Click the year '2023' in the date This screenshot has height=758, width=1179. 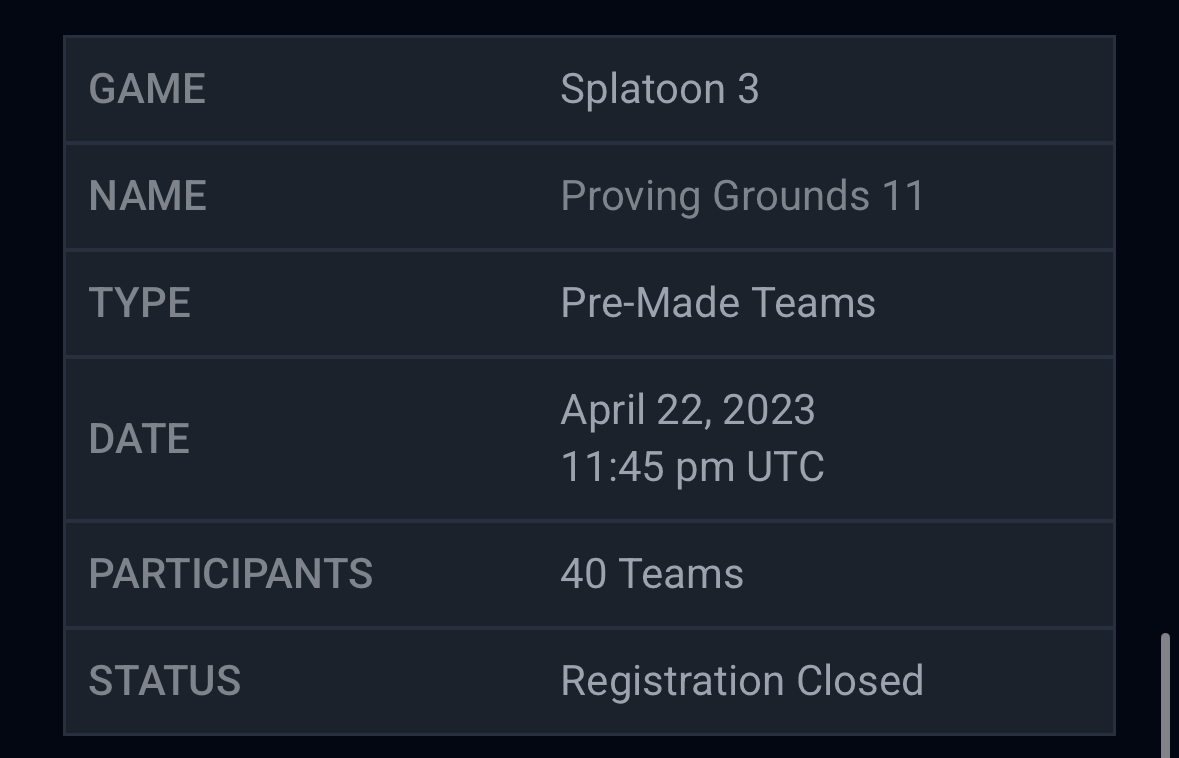click(769, 410)
